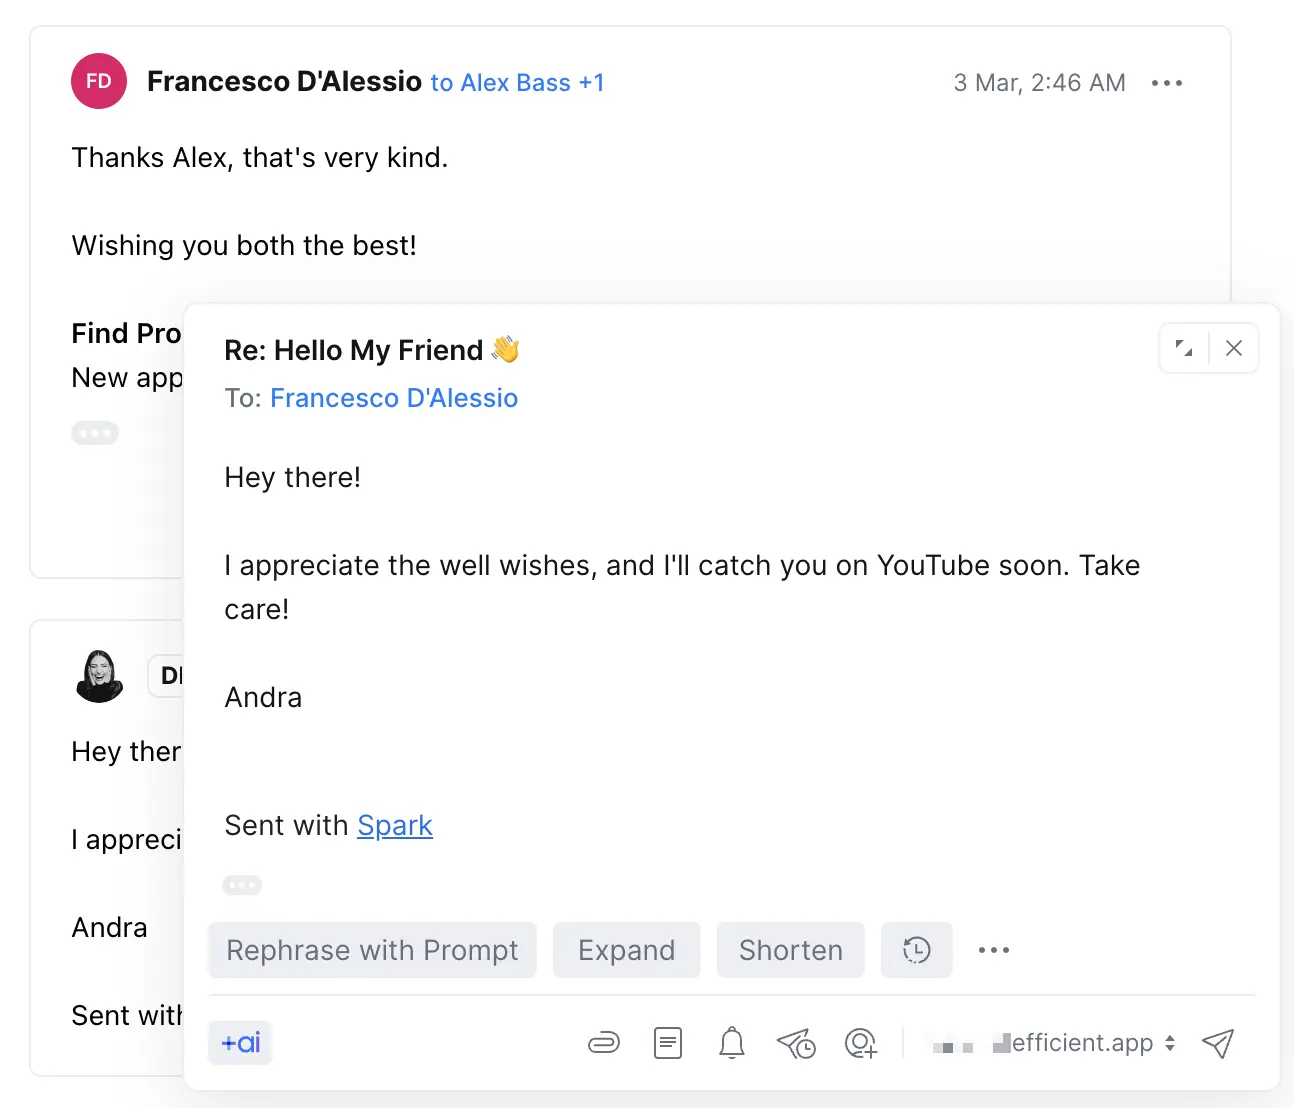Image resolution: width=1294 pixels, height=1108 pixels.
Task: Schedule send later with clock plane icon
Action: (796, 1044)
